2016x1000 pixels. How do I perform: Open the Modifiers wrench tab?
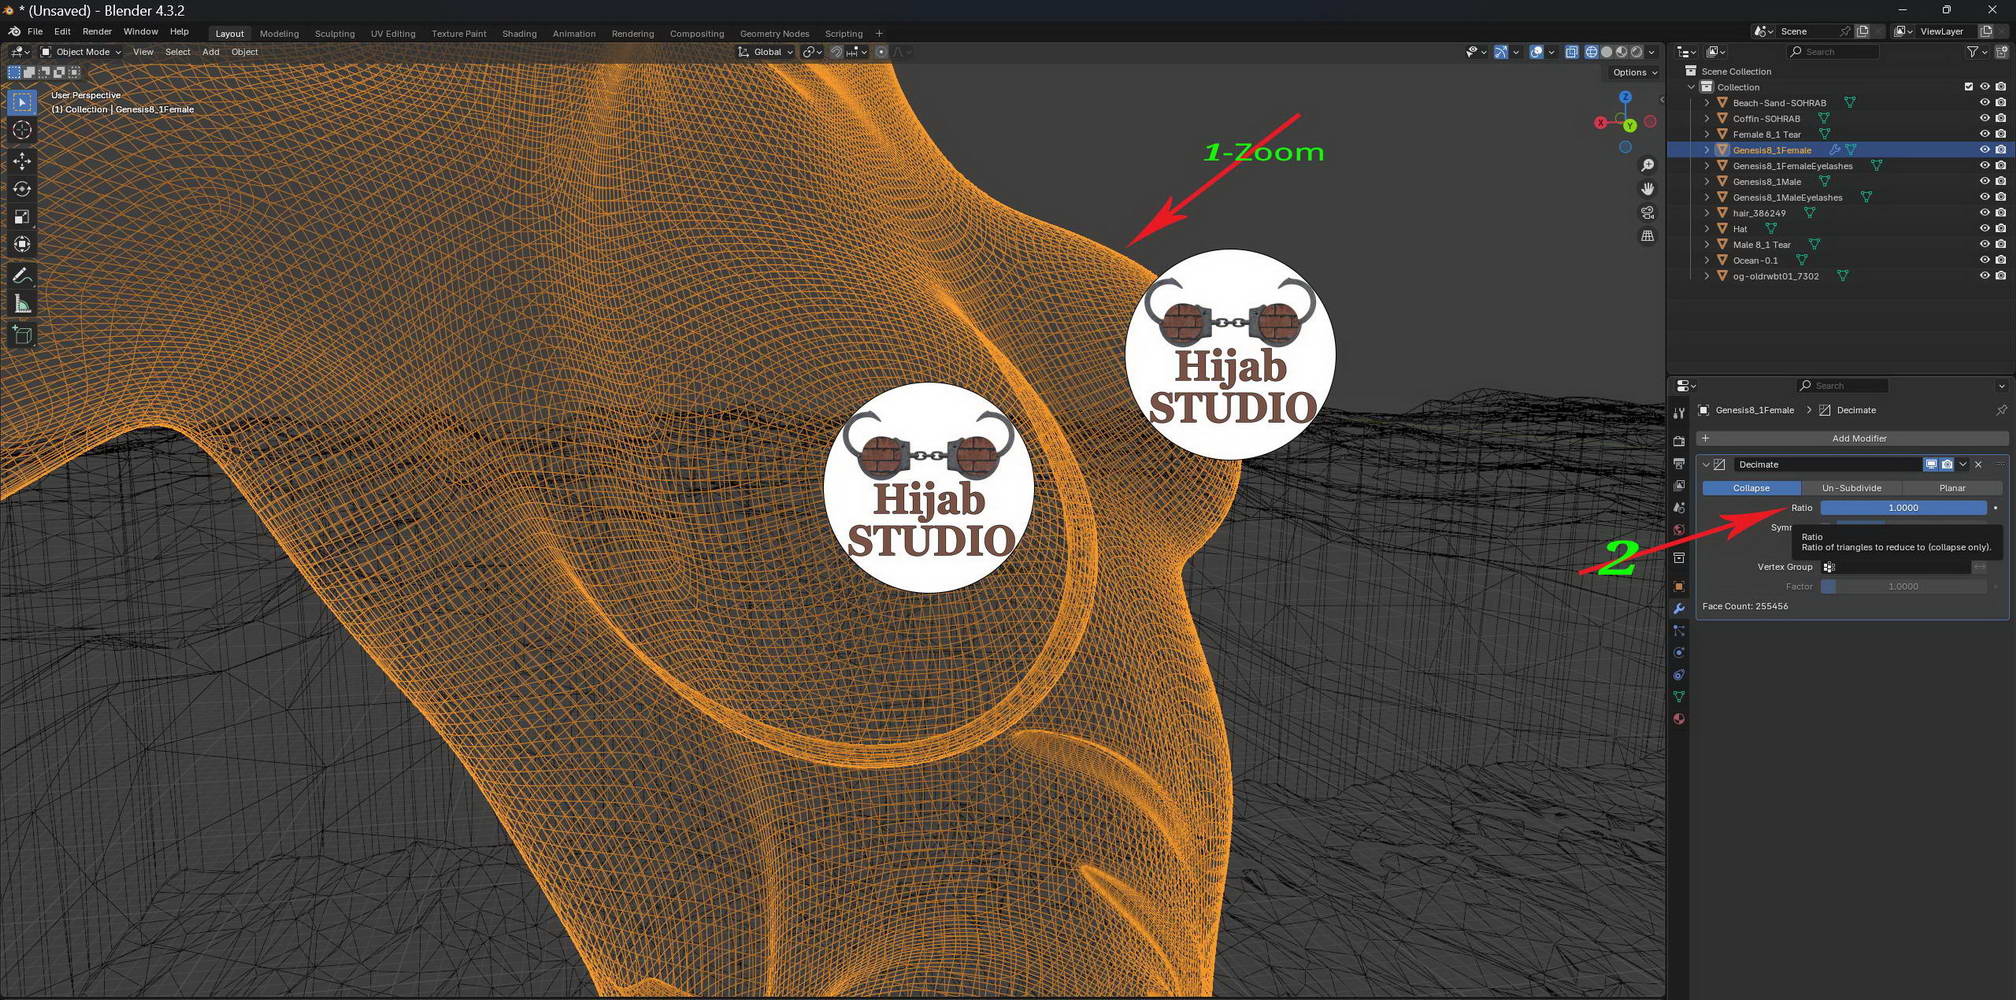pyautogui.click(x=1679, y=608)
